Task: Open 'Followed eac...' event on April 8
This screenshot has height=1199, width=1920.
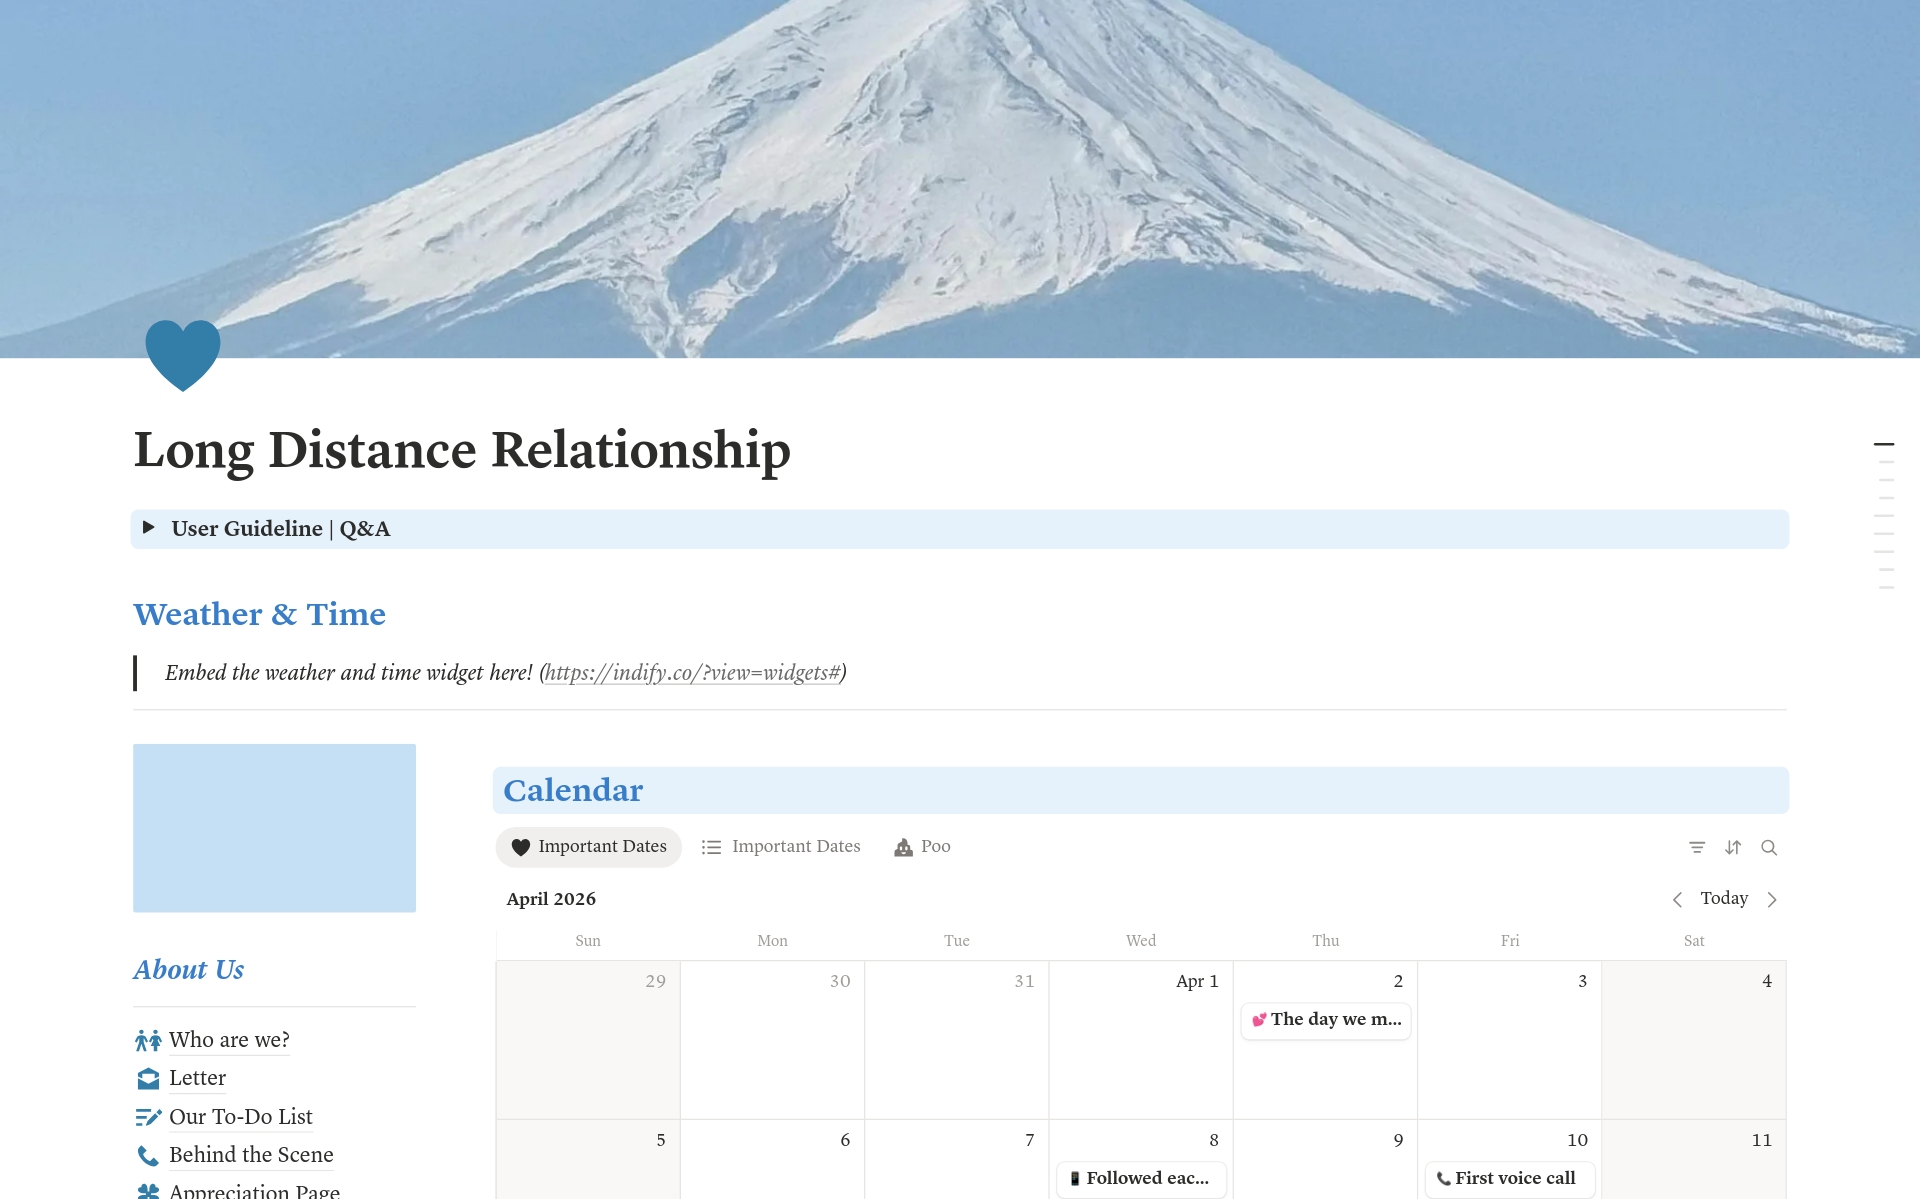Action: [x=1141, y=1179]
